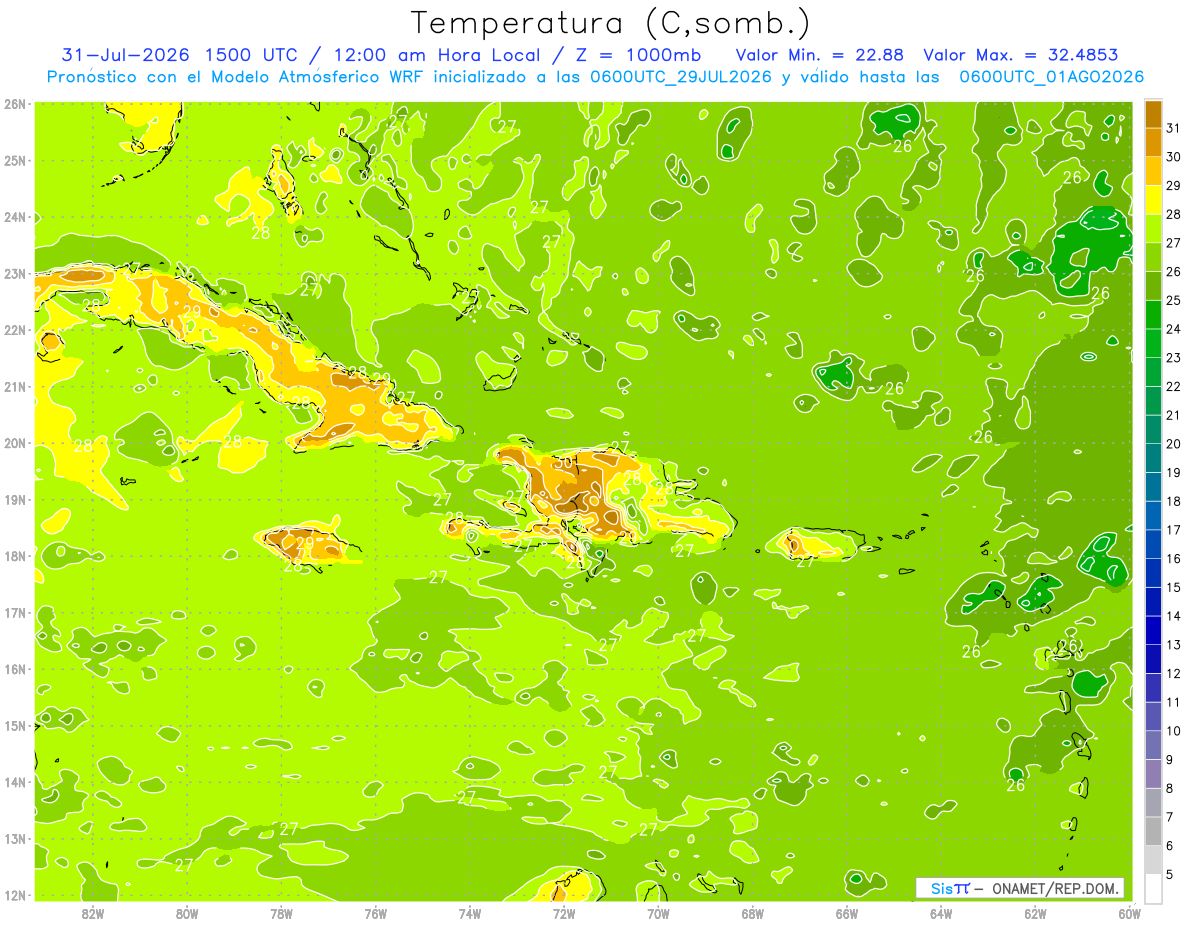Click the 17N latitude axis label

(x=15, y=612)
